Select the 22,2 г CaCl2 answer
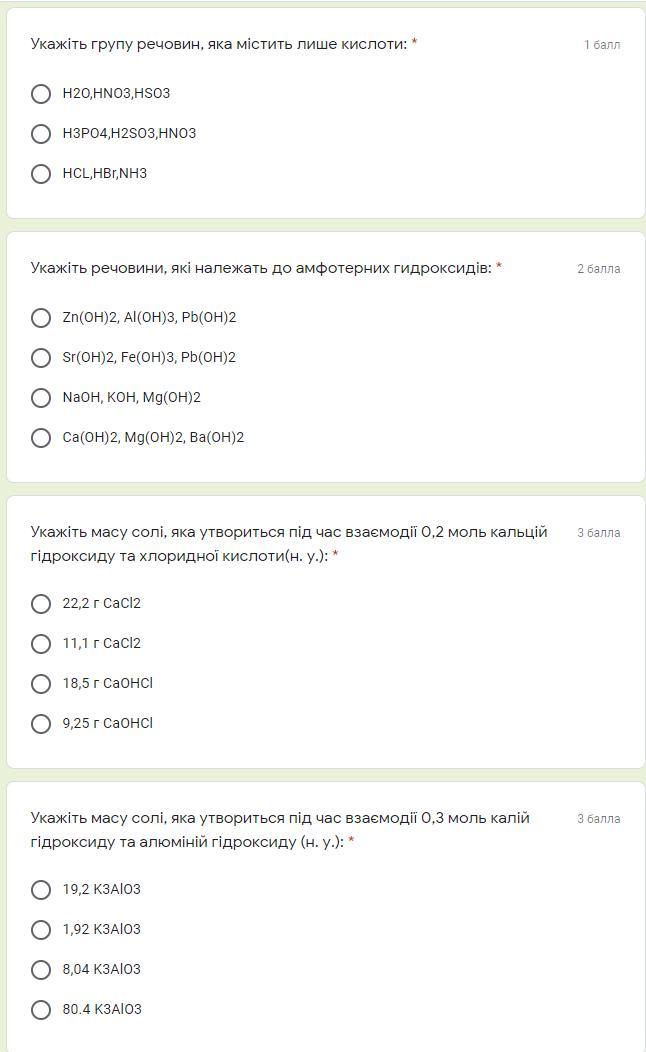Image resolution: width=646 pixels, height=1052 pixels. [x=41, y=604]
